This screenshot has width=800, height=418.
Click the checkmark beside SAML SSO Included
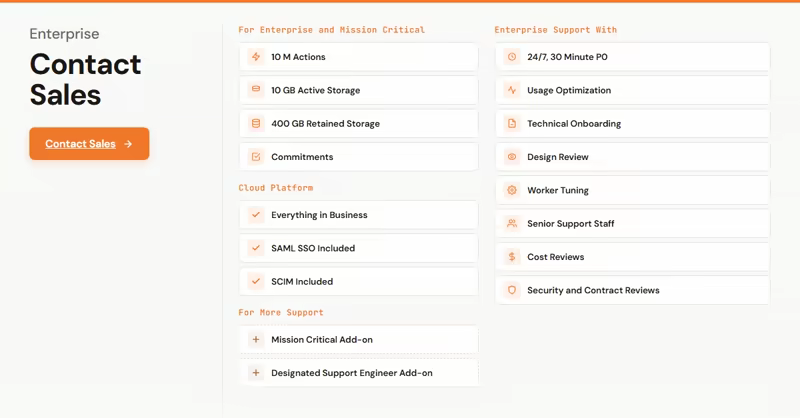click(x=256, y=248)
